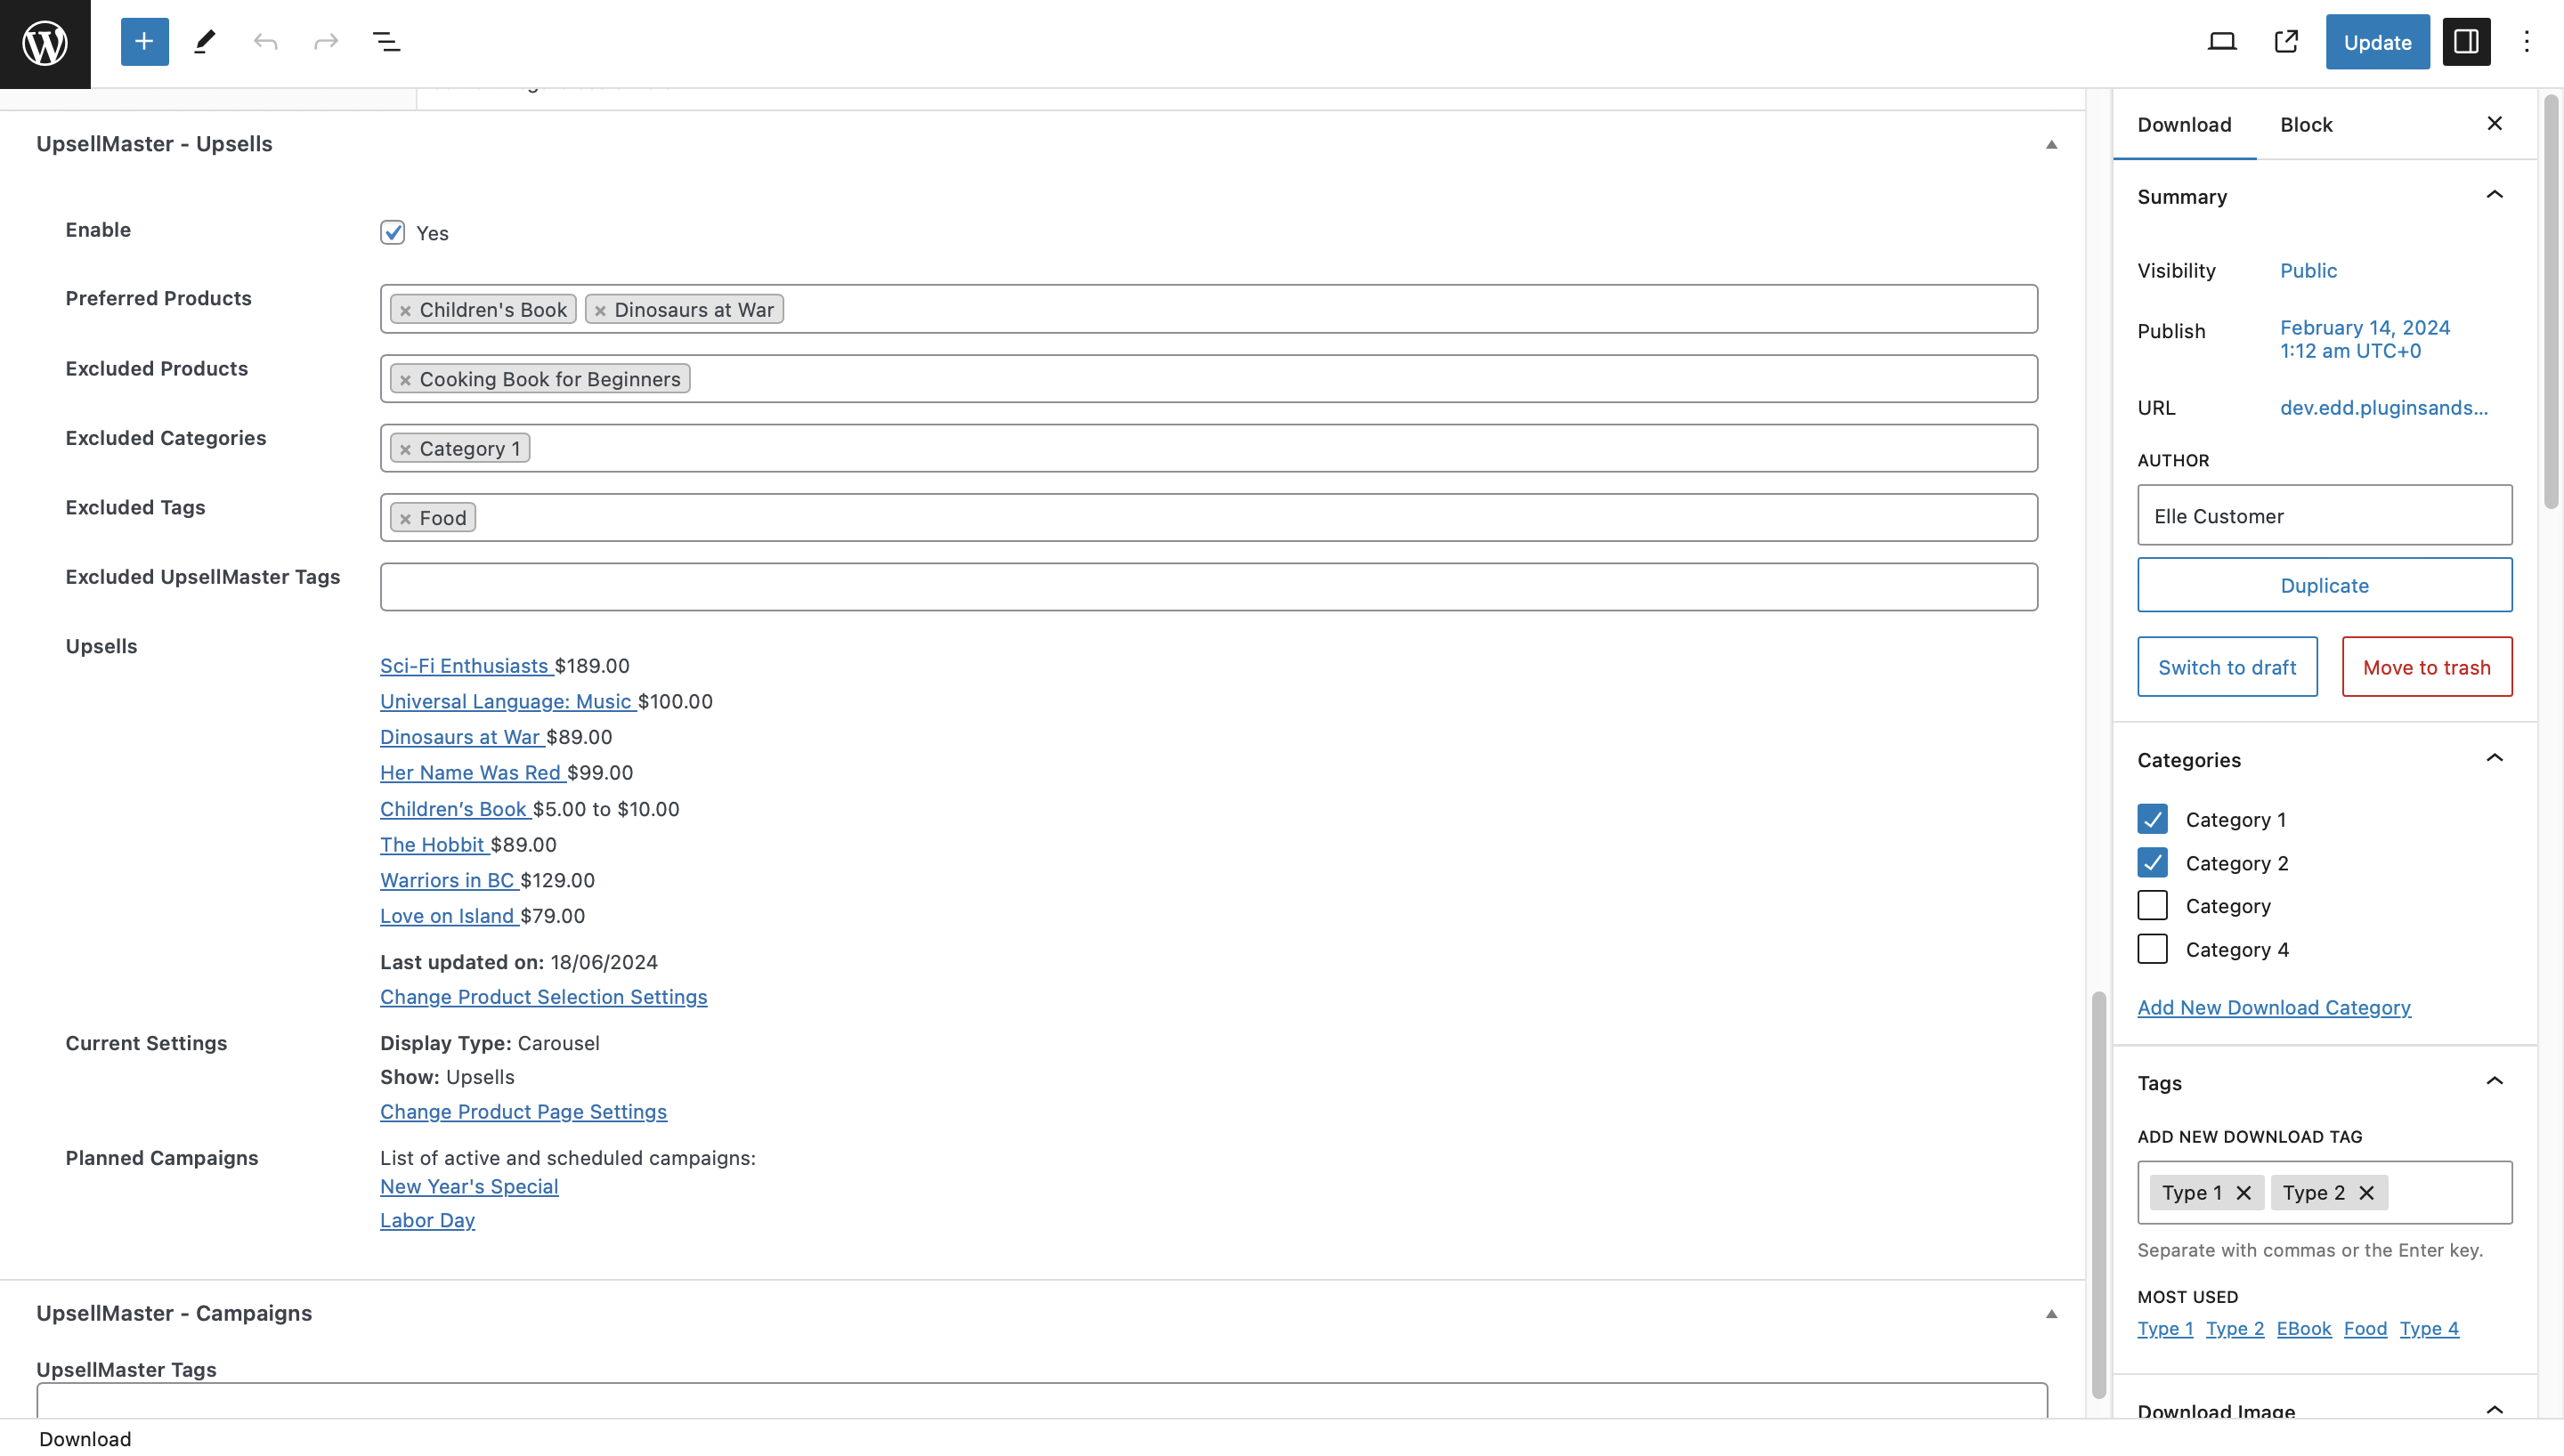Open the Labor Day campaign link
Screen dimensions: 2564x1456
(x=427, y=1220)
